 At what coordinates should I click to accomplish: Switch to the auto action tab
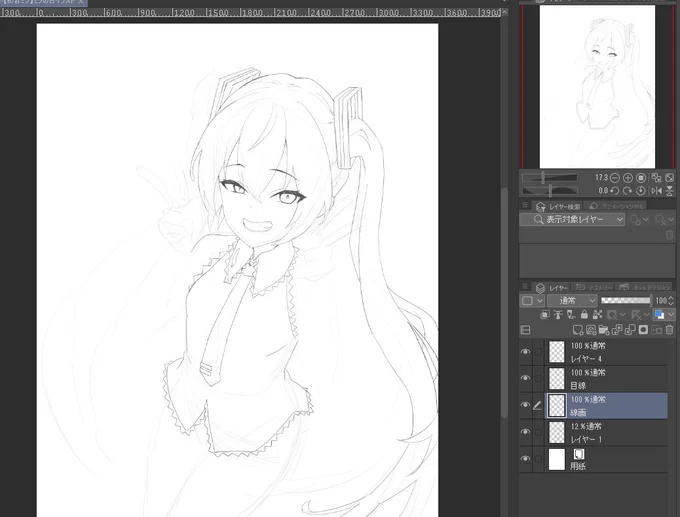644,288
